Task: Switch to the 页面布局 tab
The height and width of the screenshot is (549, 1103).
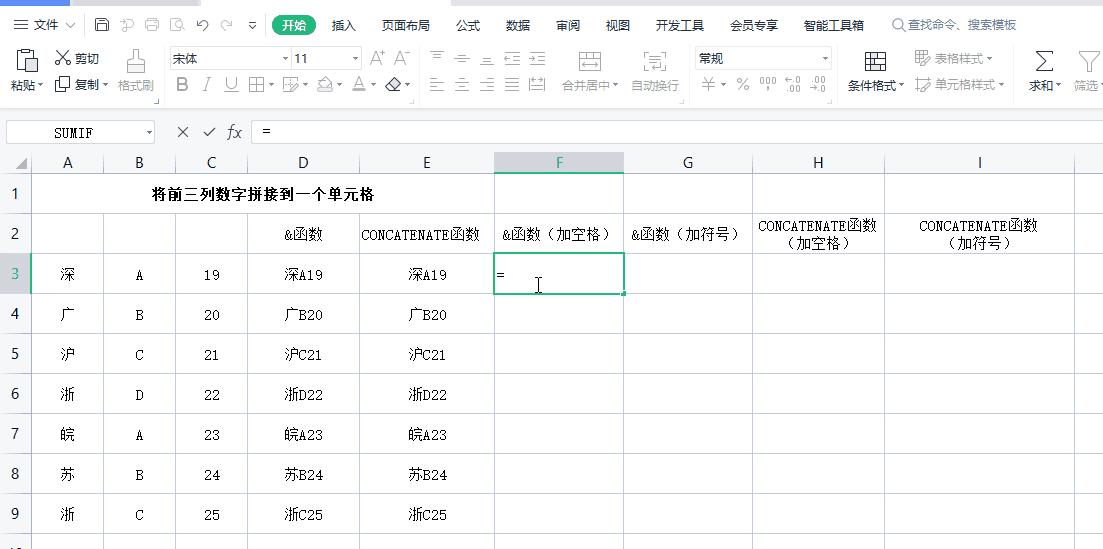Action: click(x=405, y=26)
